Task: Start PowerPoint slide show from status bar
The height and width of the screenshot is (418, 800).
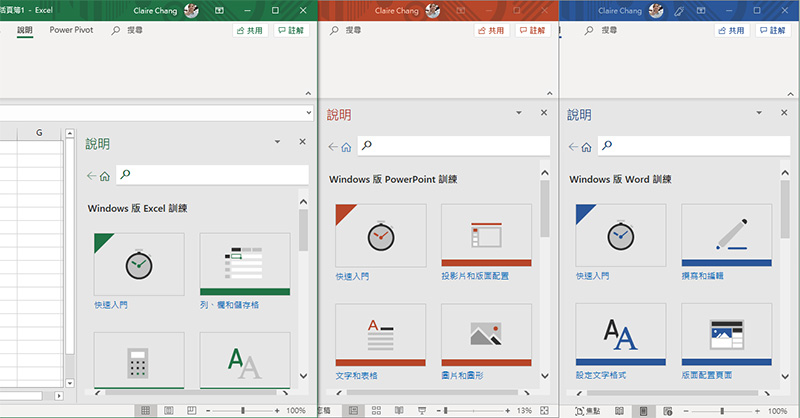Action: 422,410
